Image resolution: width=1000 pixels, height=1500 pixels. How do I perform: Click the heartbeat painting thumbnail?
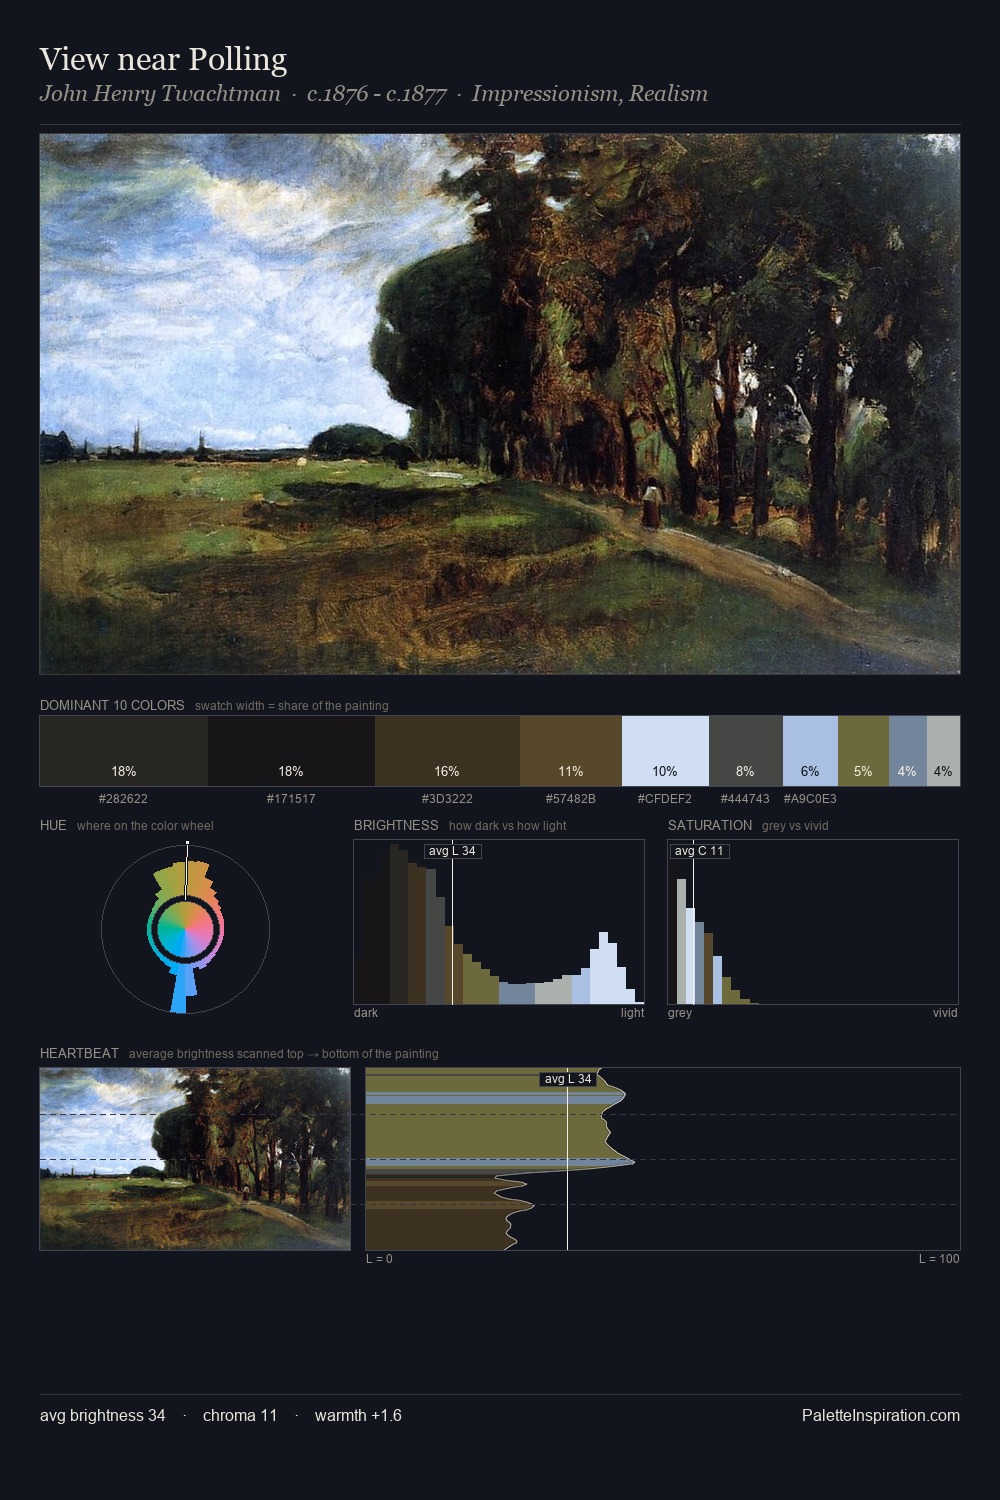(x=195, y=1159)
